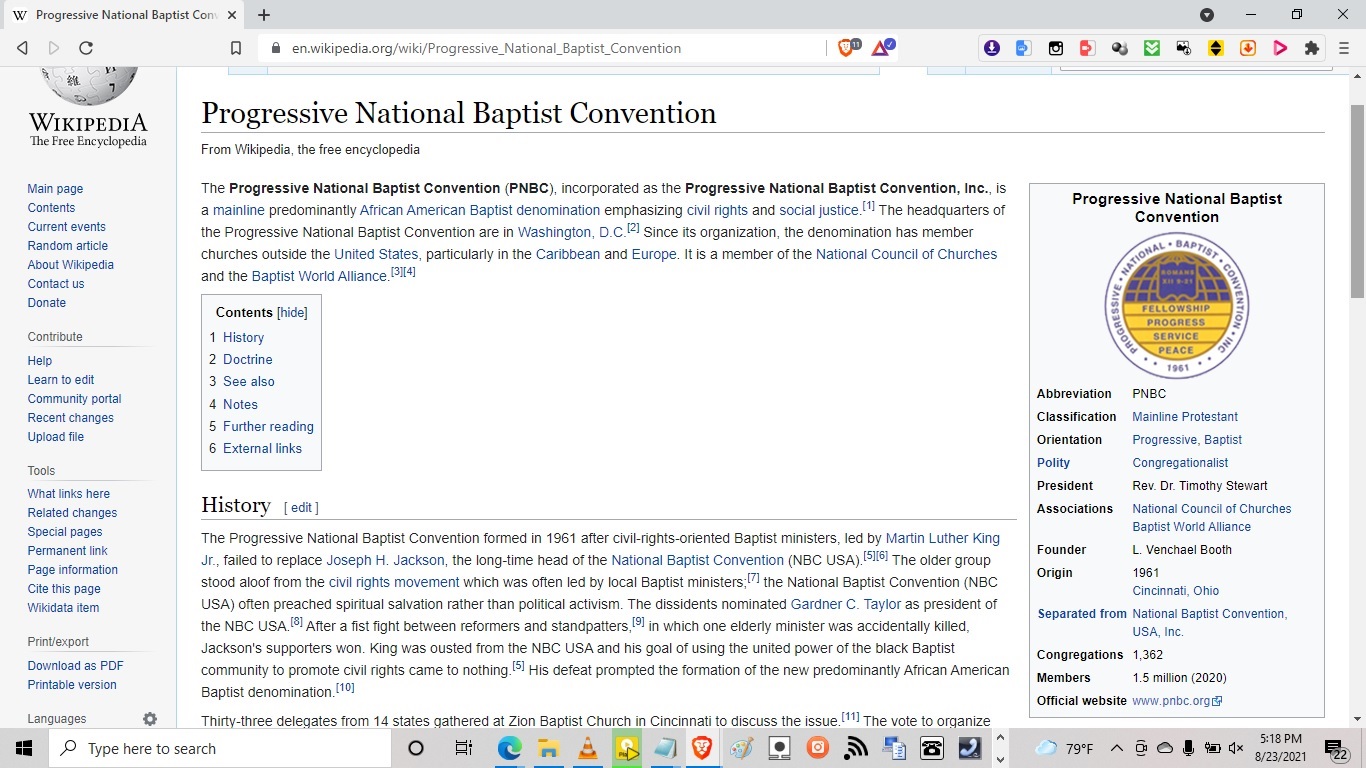This screenshot has height=768, width=1366.
Task: Open Download as PDF link
Action: (x=76, y=666)
